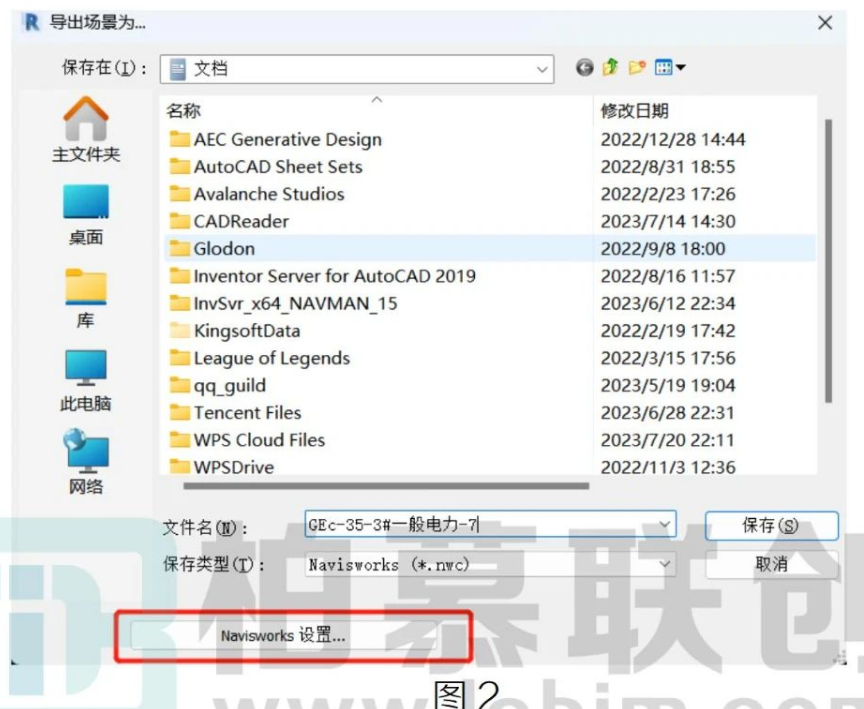This screenshot has width=864, height=709.
Task: Open the 保存类型 file type dropdown
Action: [665, 564]
